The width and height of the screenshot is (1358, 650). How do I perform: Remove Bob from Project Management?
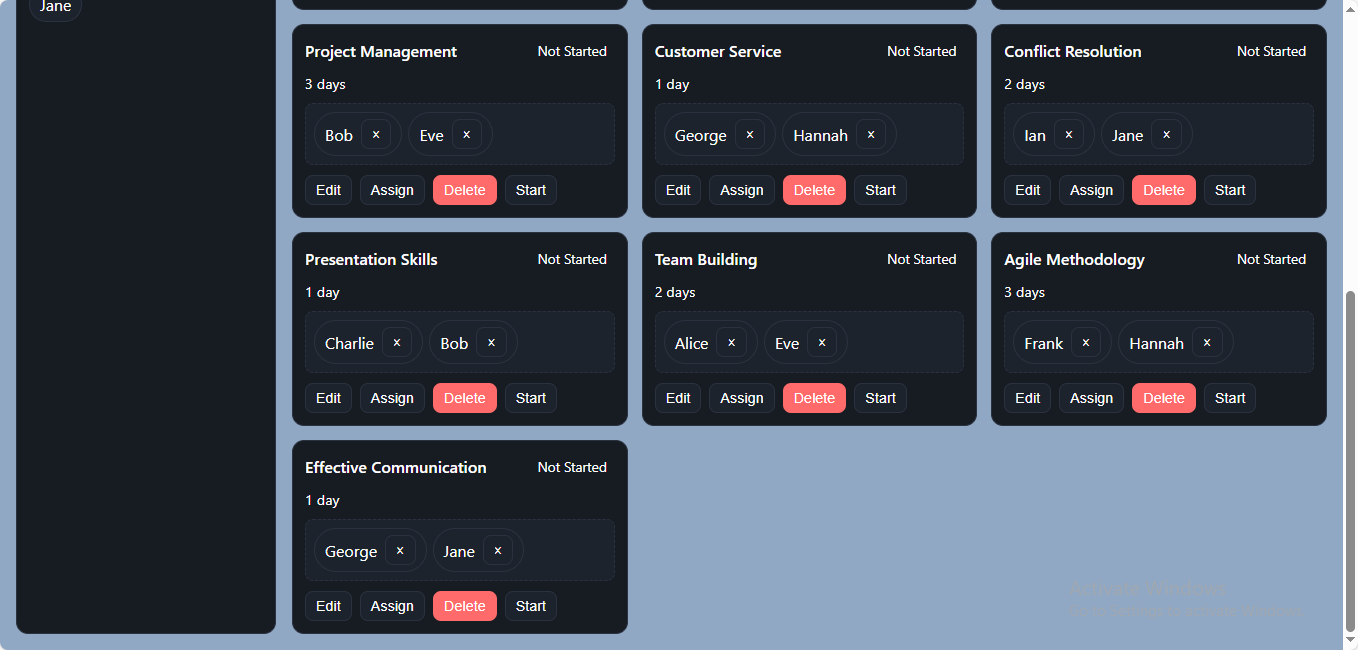[x=376, y=135]
